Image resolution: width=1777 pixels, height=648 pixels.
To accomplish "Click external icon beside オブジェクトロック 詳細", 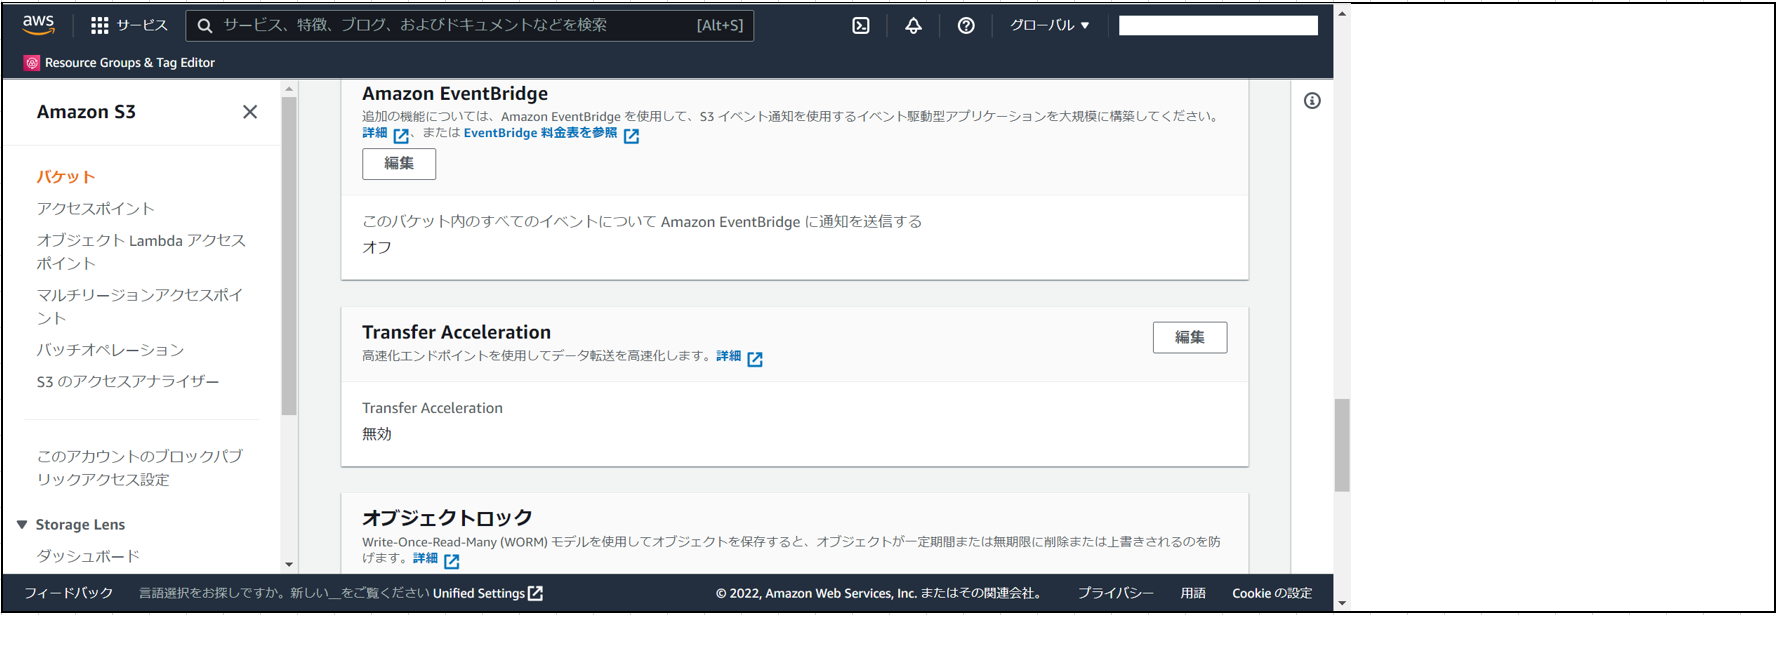I will click(452, 561).
